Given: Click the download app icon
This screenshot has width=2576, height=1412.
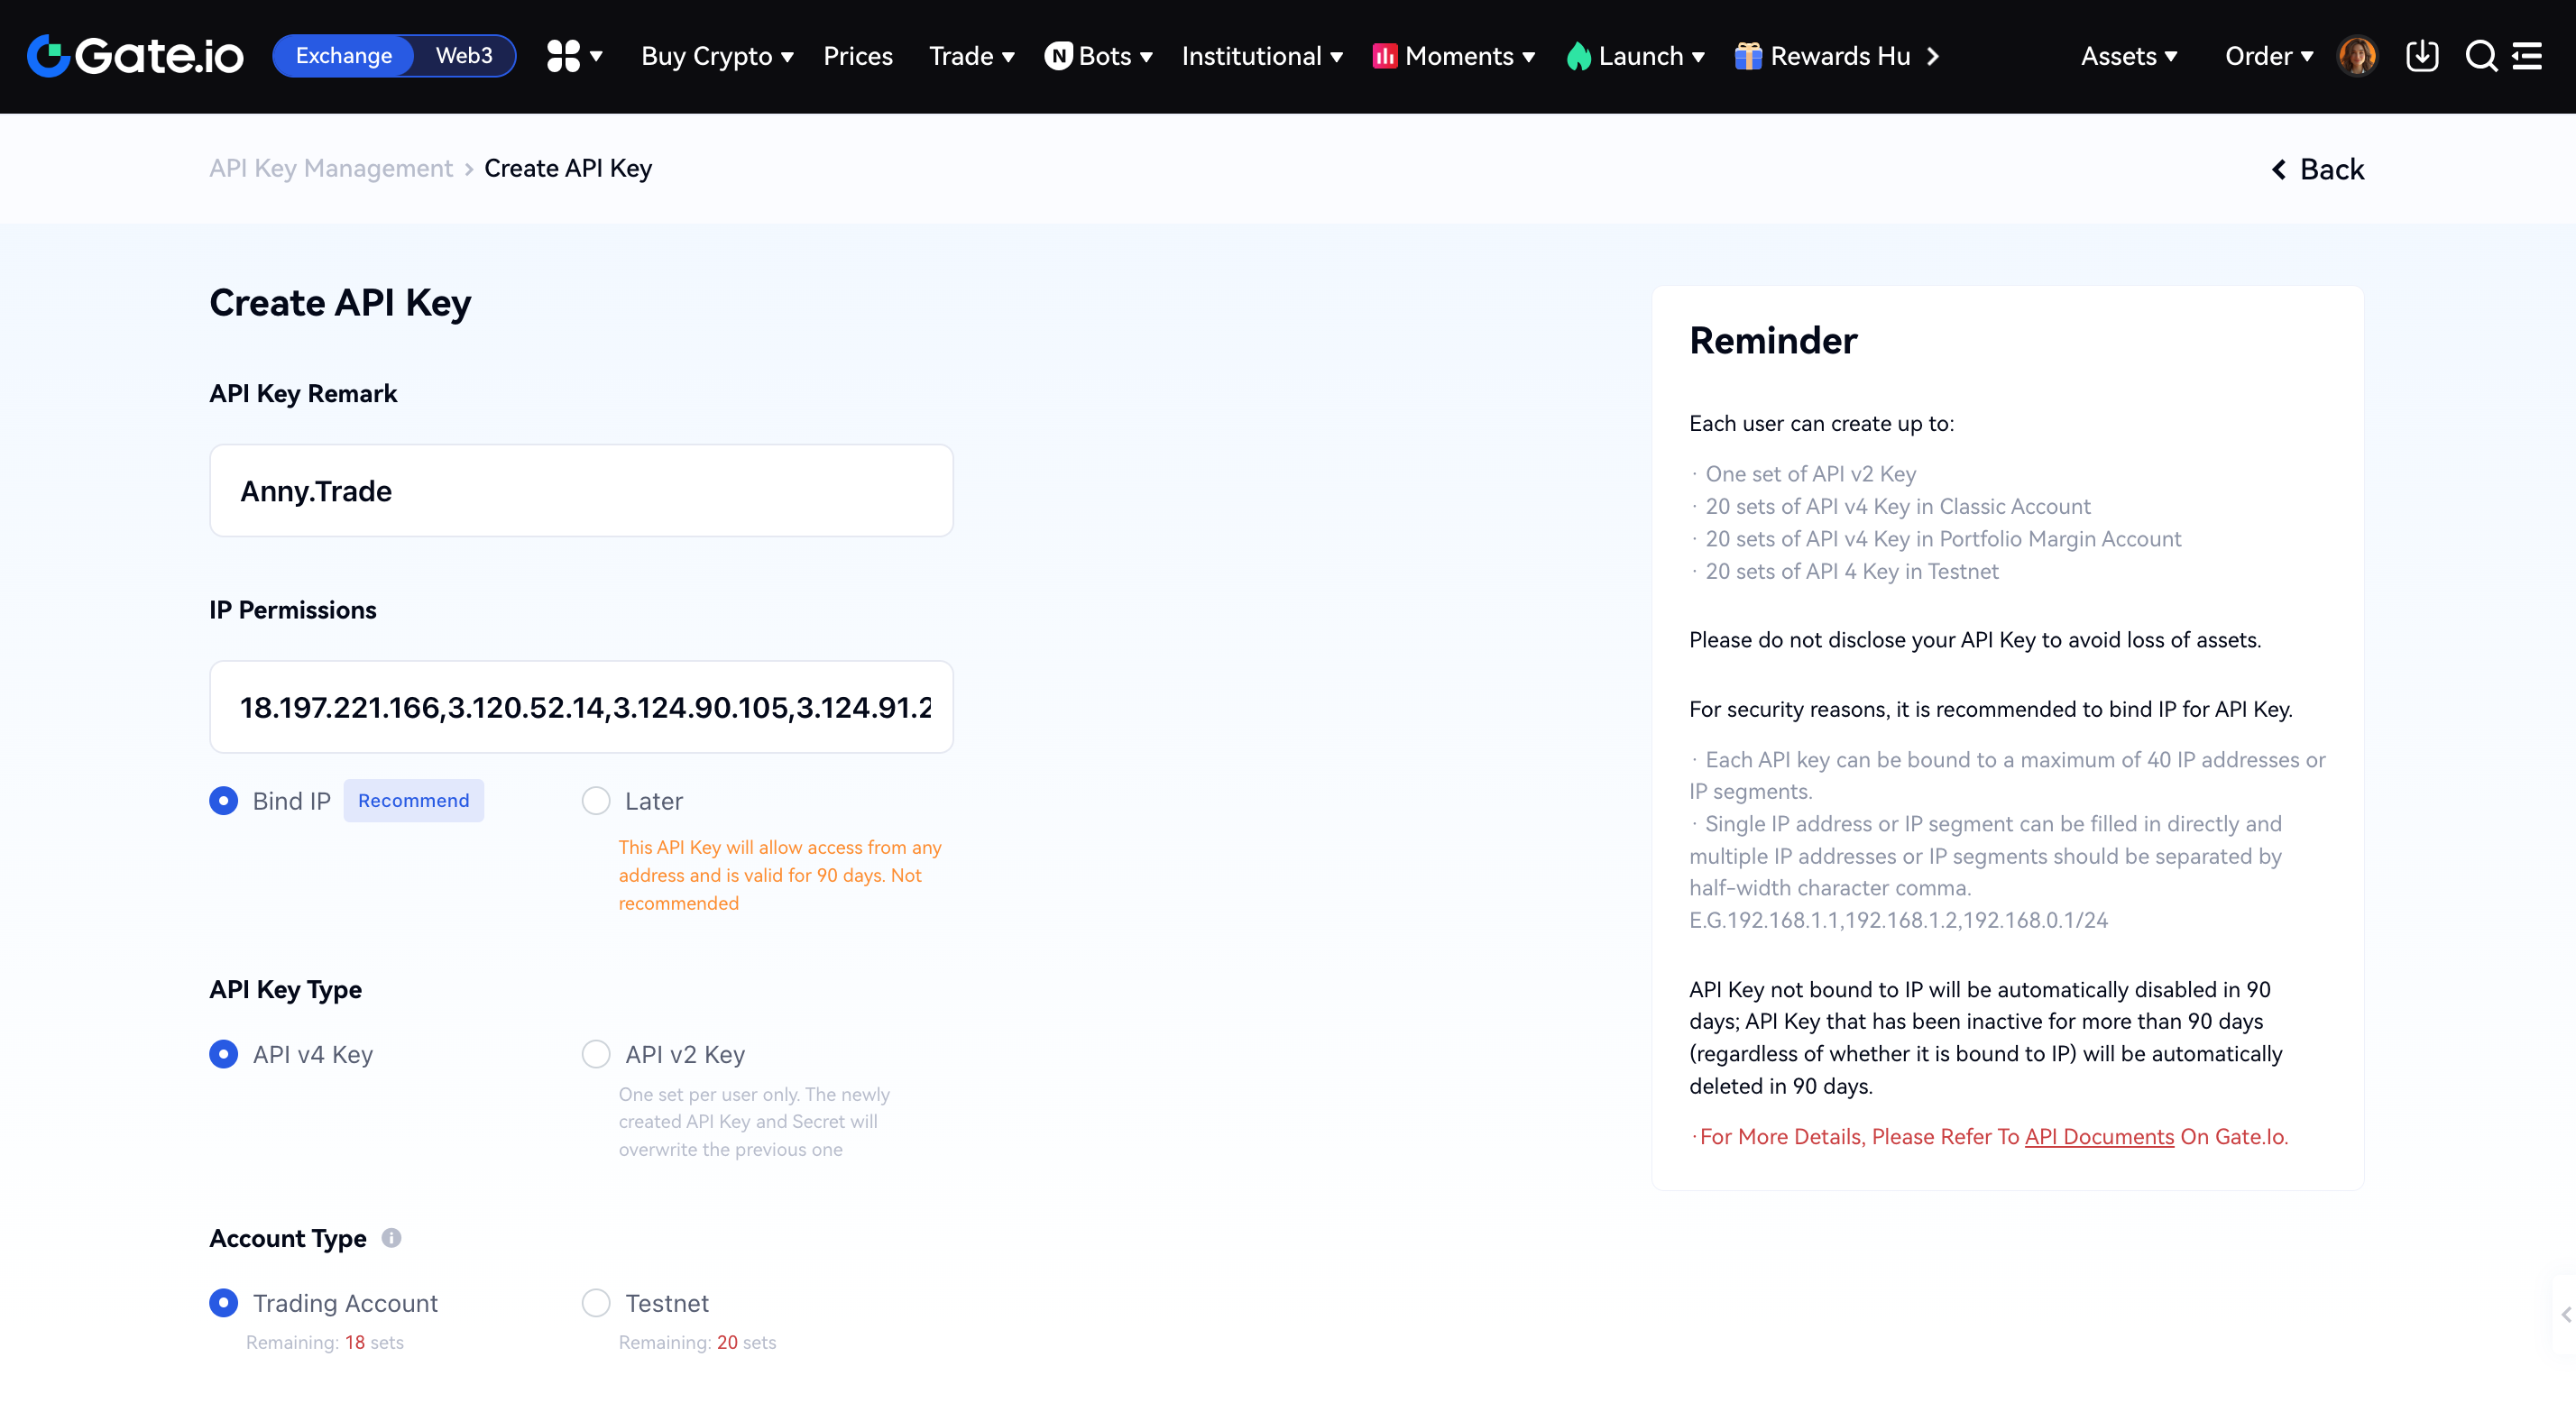Looking at the screenshot, I should pyautogui.click(x=2422, y=56).
